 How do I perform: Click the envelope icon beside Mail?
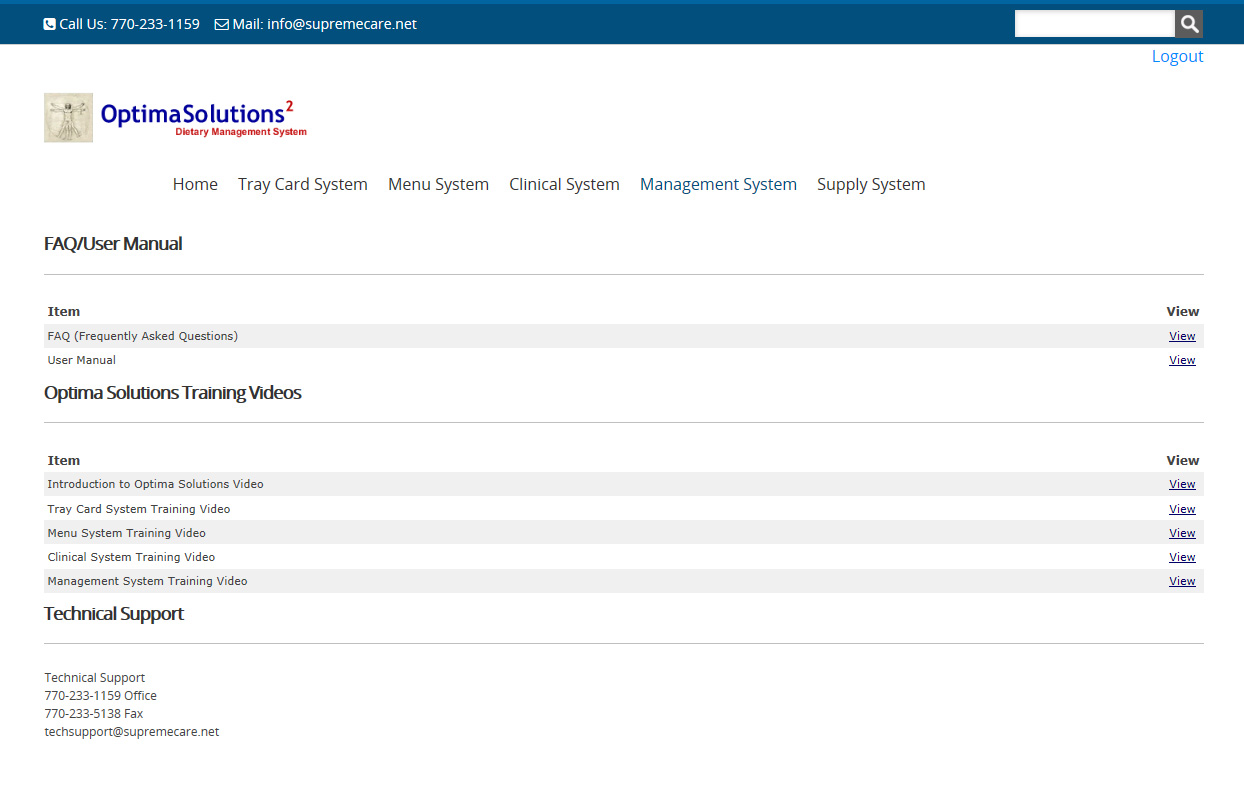pos(221,24)
